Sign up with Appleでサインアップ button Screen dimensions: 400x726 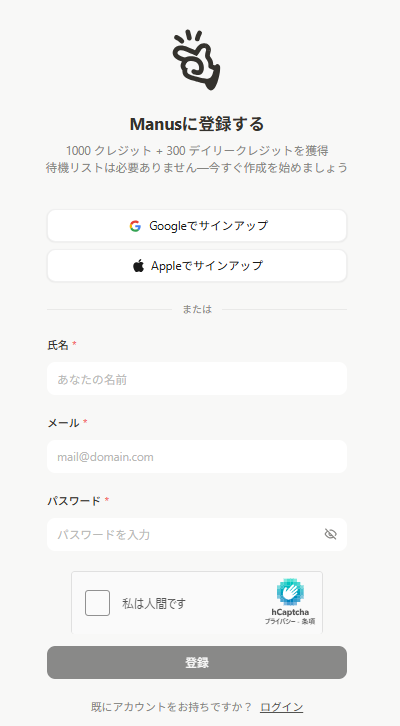pos(197,266)
